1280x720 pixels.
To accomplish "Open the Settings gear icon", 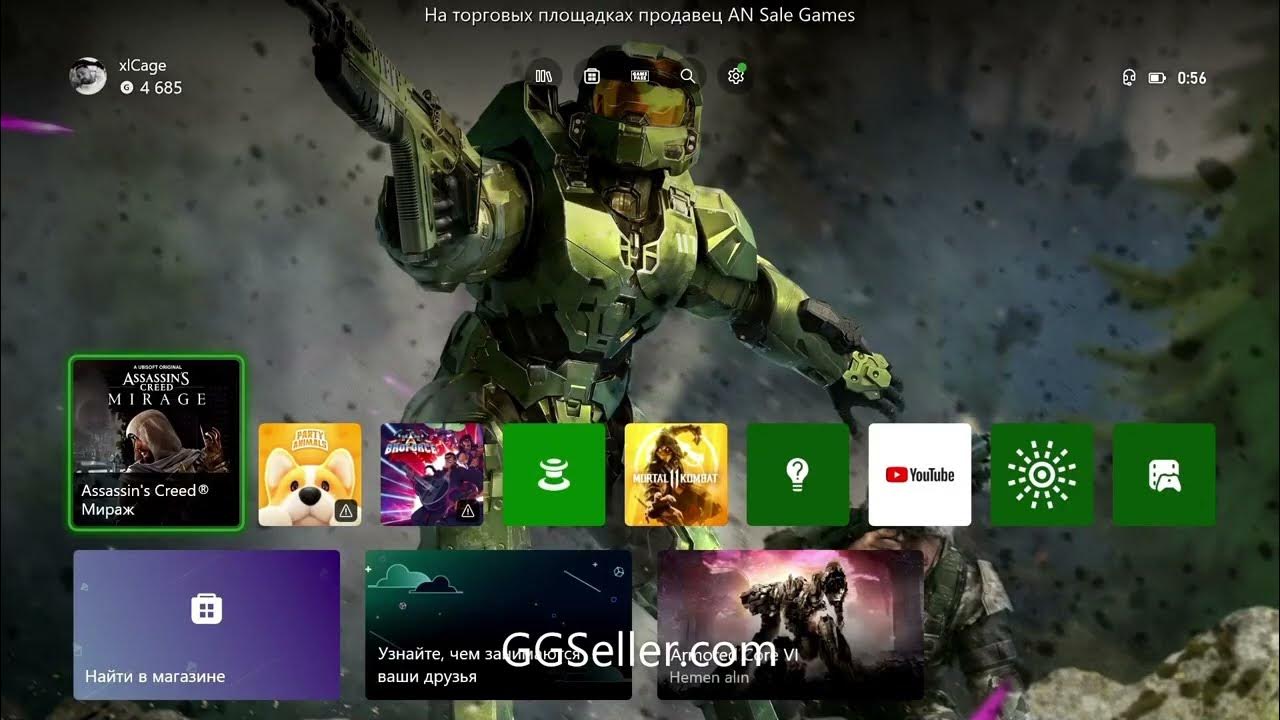I will (x=736, y=76).
